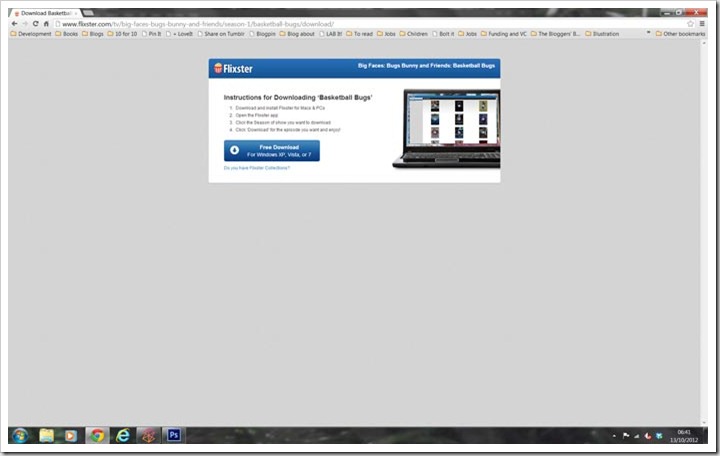Open the Books bookmarks folder

coord(67,34)
